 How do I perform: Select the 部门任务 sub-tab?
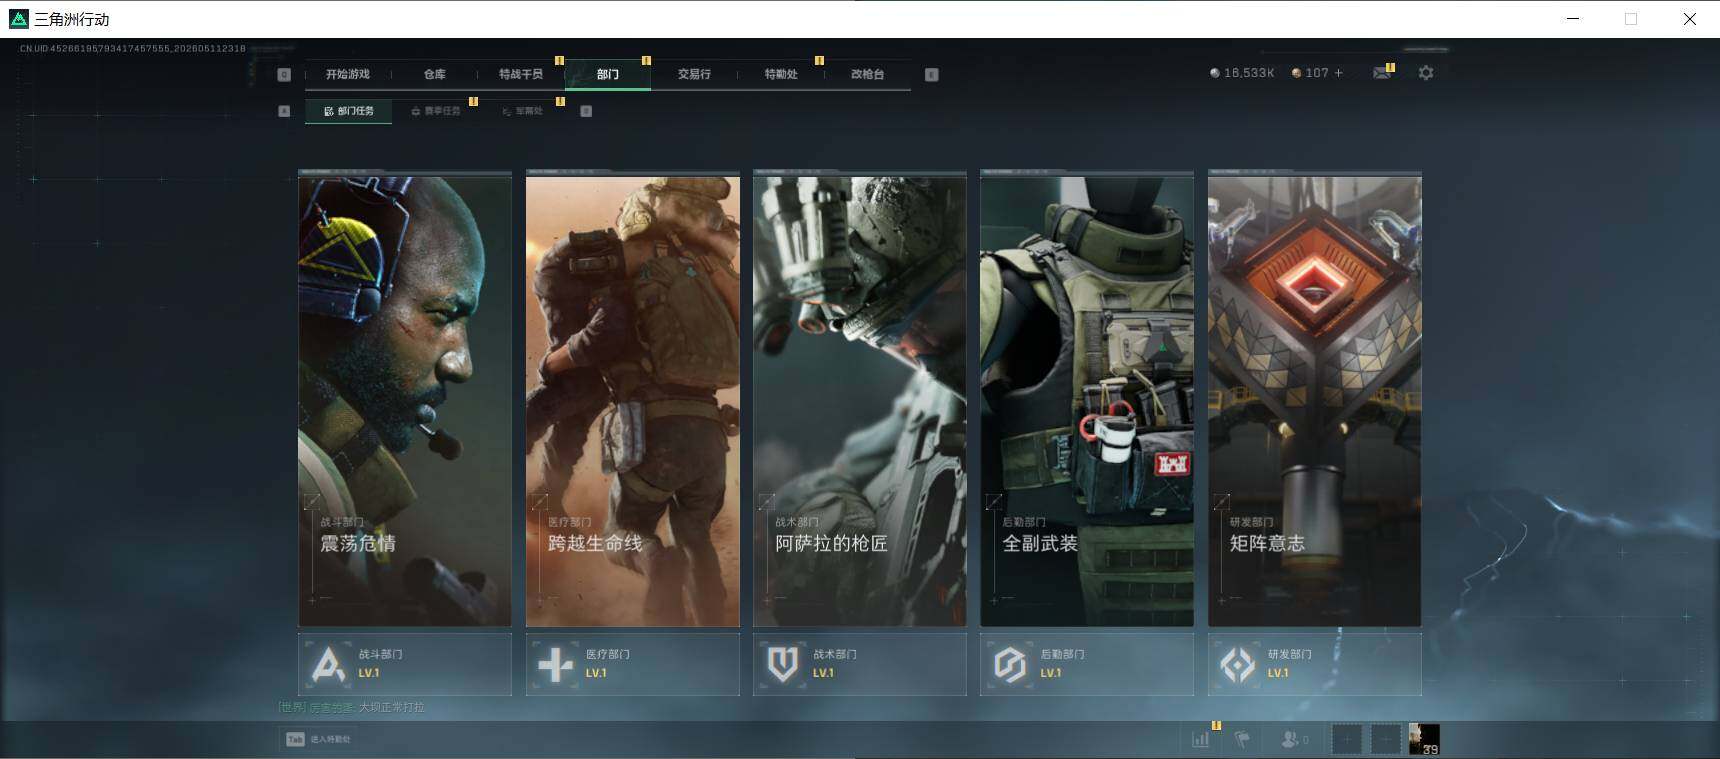pos(349,111)
